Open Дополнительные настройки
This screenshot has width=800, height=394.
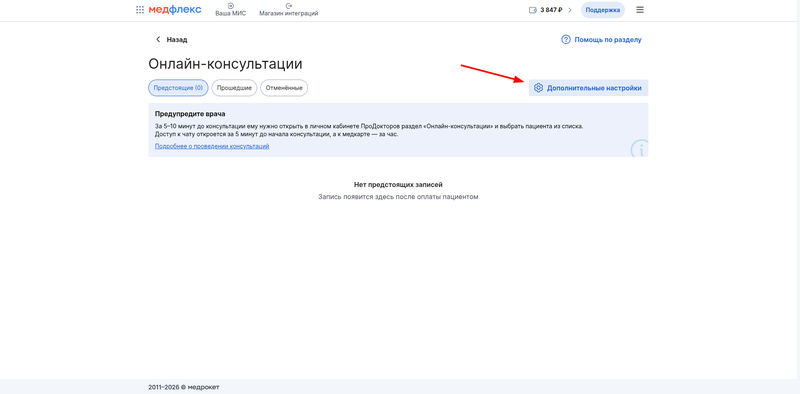[588, 88]
